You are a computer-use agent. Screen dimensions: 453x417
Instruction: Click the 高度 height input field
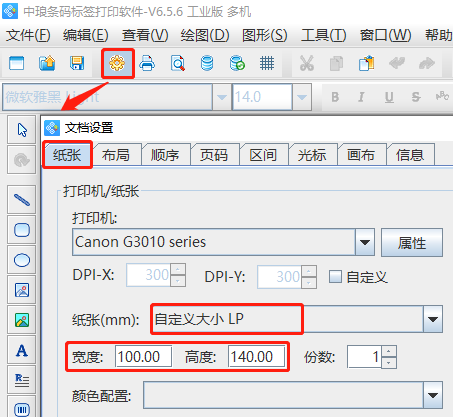point(256,357)
